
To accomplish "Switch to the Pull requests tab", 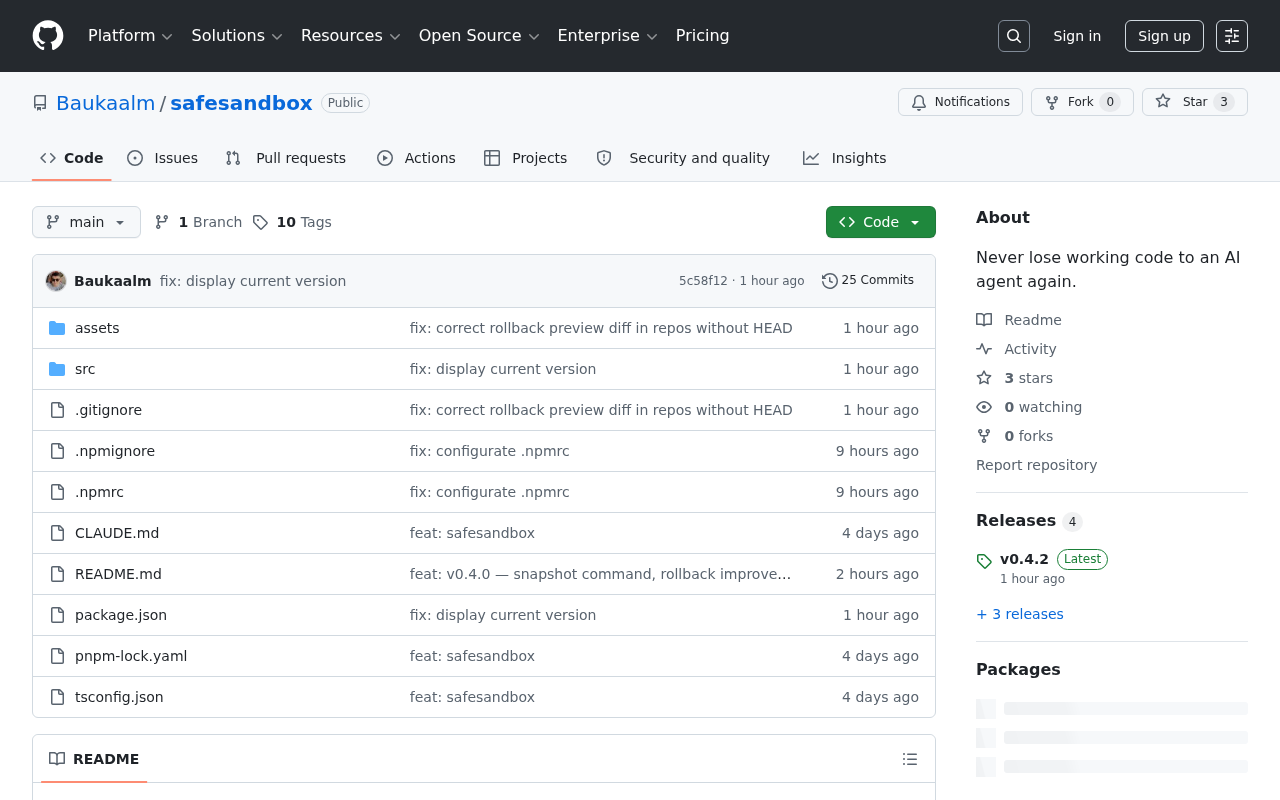I will pos(286,158).
